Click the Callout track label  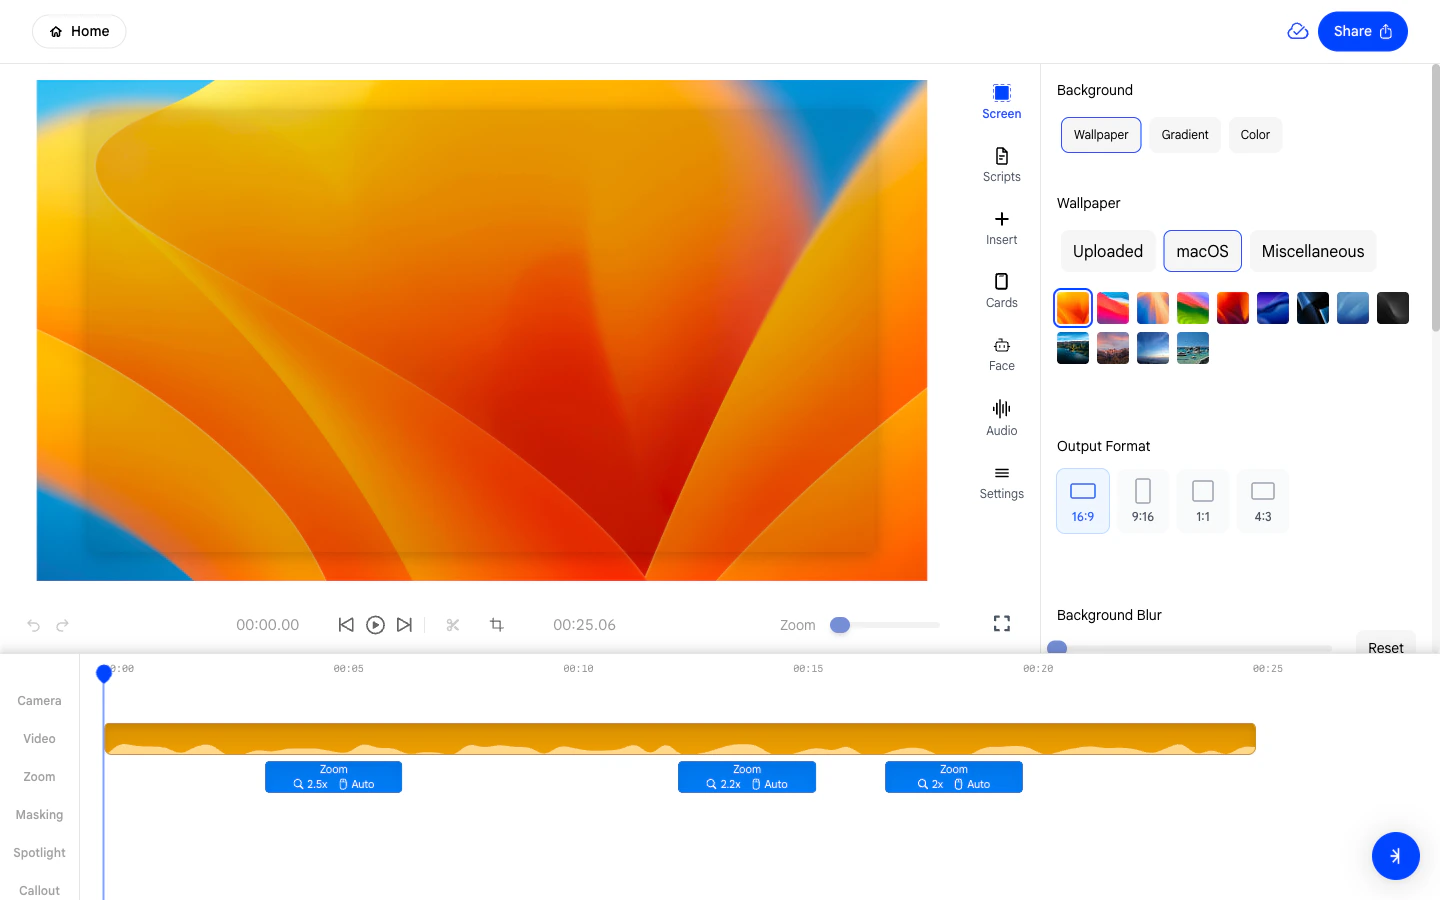click(x=39, y=891)
